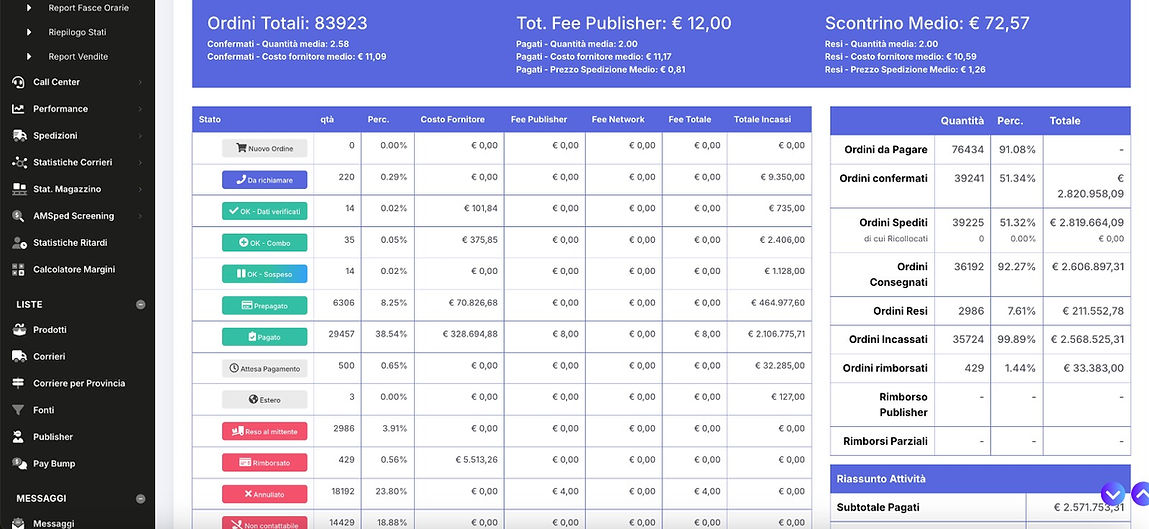Click the scroll down round button
Image resolution: width=1149 pixels, height=529 pixels.
click(1112, 494)
